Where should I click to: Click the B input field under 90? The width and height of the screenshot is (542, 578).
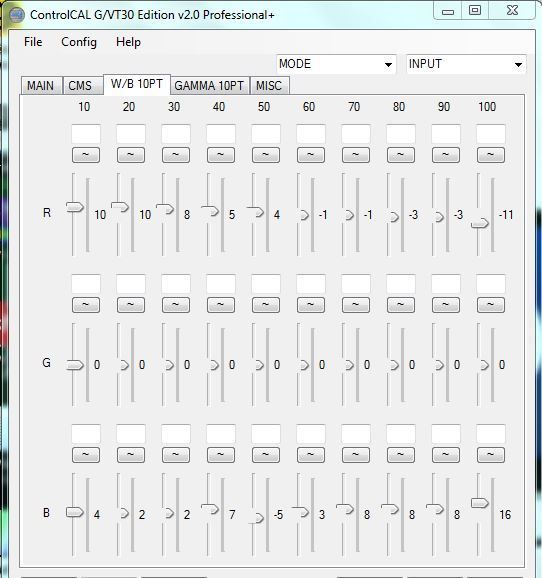point(446,434)
